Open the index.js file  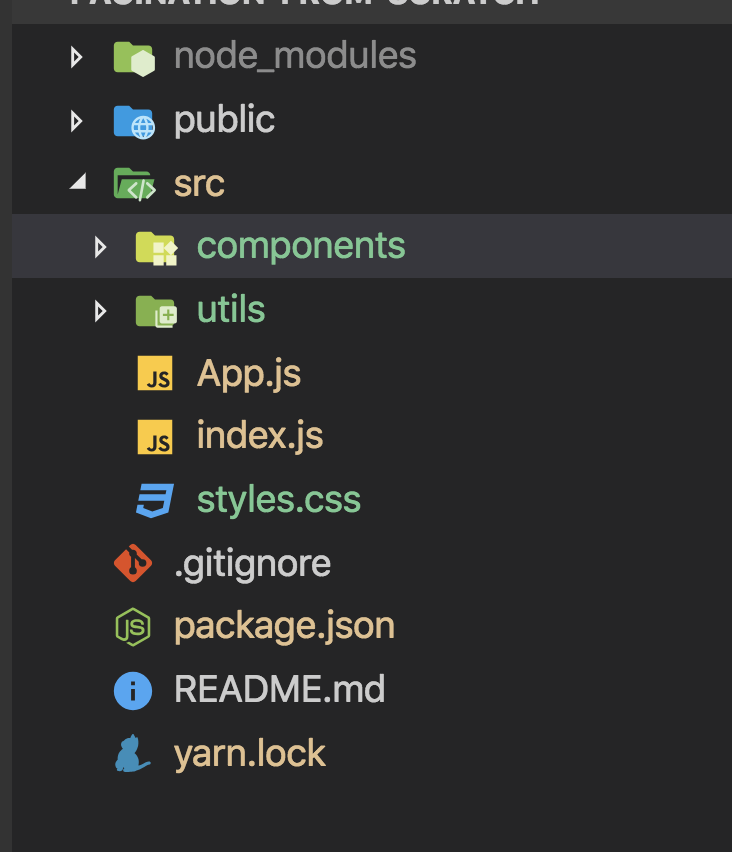(260, 436)
